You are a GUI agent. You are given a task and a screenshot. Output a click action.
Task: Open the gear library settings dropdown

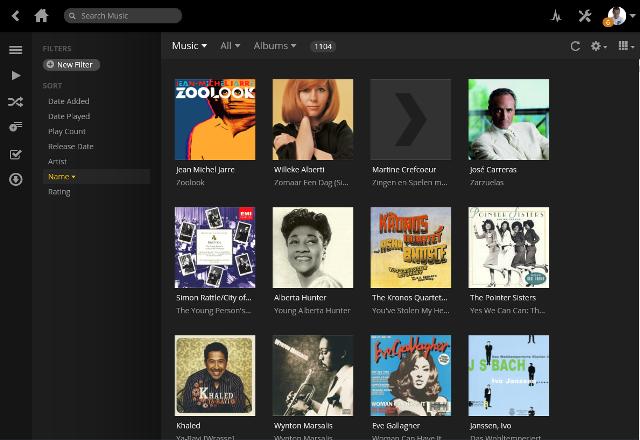point(598,46)
